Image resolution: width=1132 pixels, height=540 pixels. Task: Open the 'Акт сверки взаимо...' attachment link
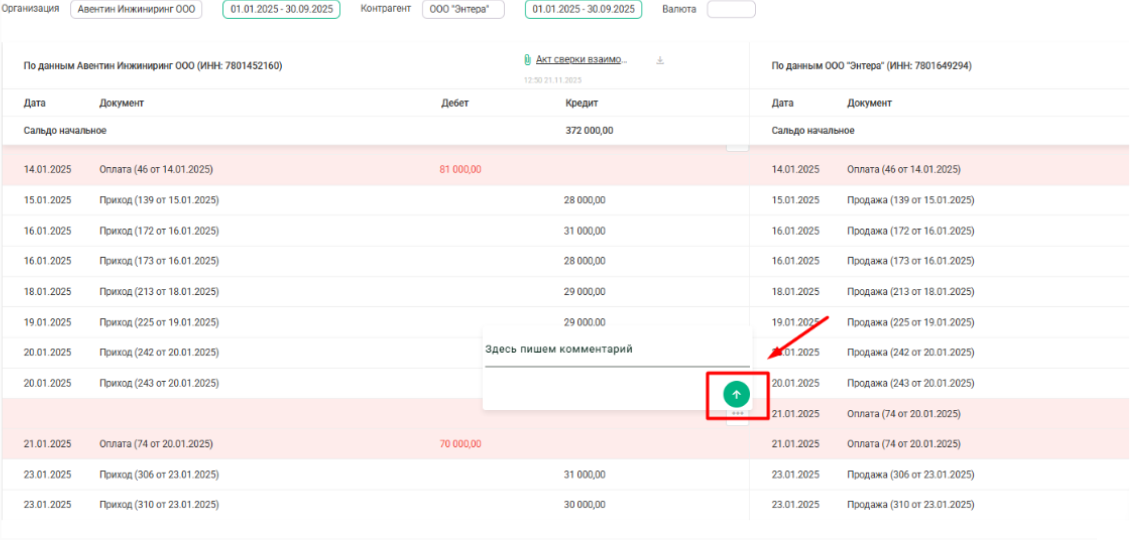pyautogui.click(x=582, y=59)
